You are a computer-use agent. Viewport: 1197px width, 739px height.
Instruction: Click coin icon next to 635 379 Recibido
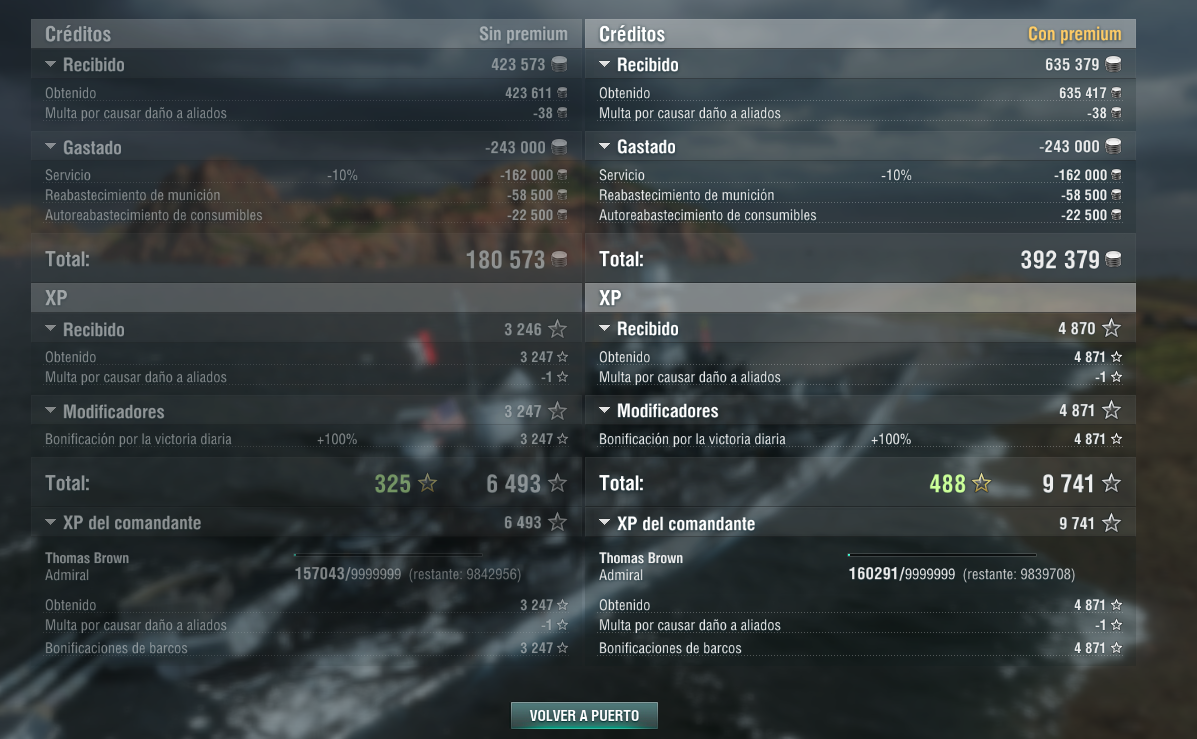click(1114, 64)
